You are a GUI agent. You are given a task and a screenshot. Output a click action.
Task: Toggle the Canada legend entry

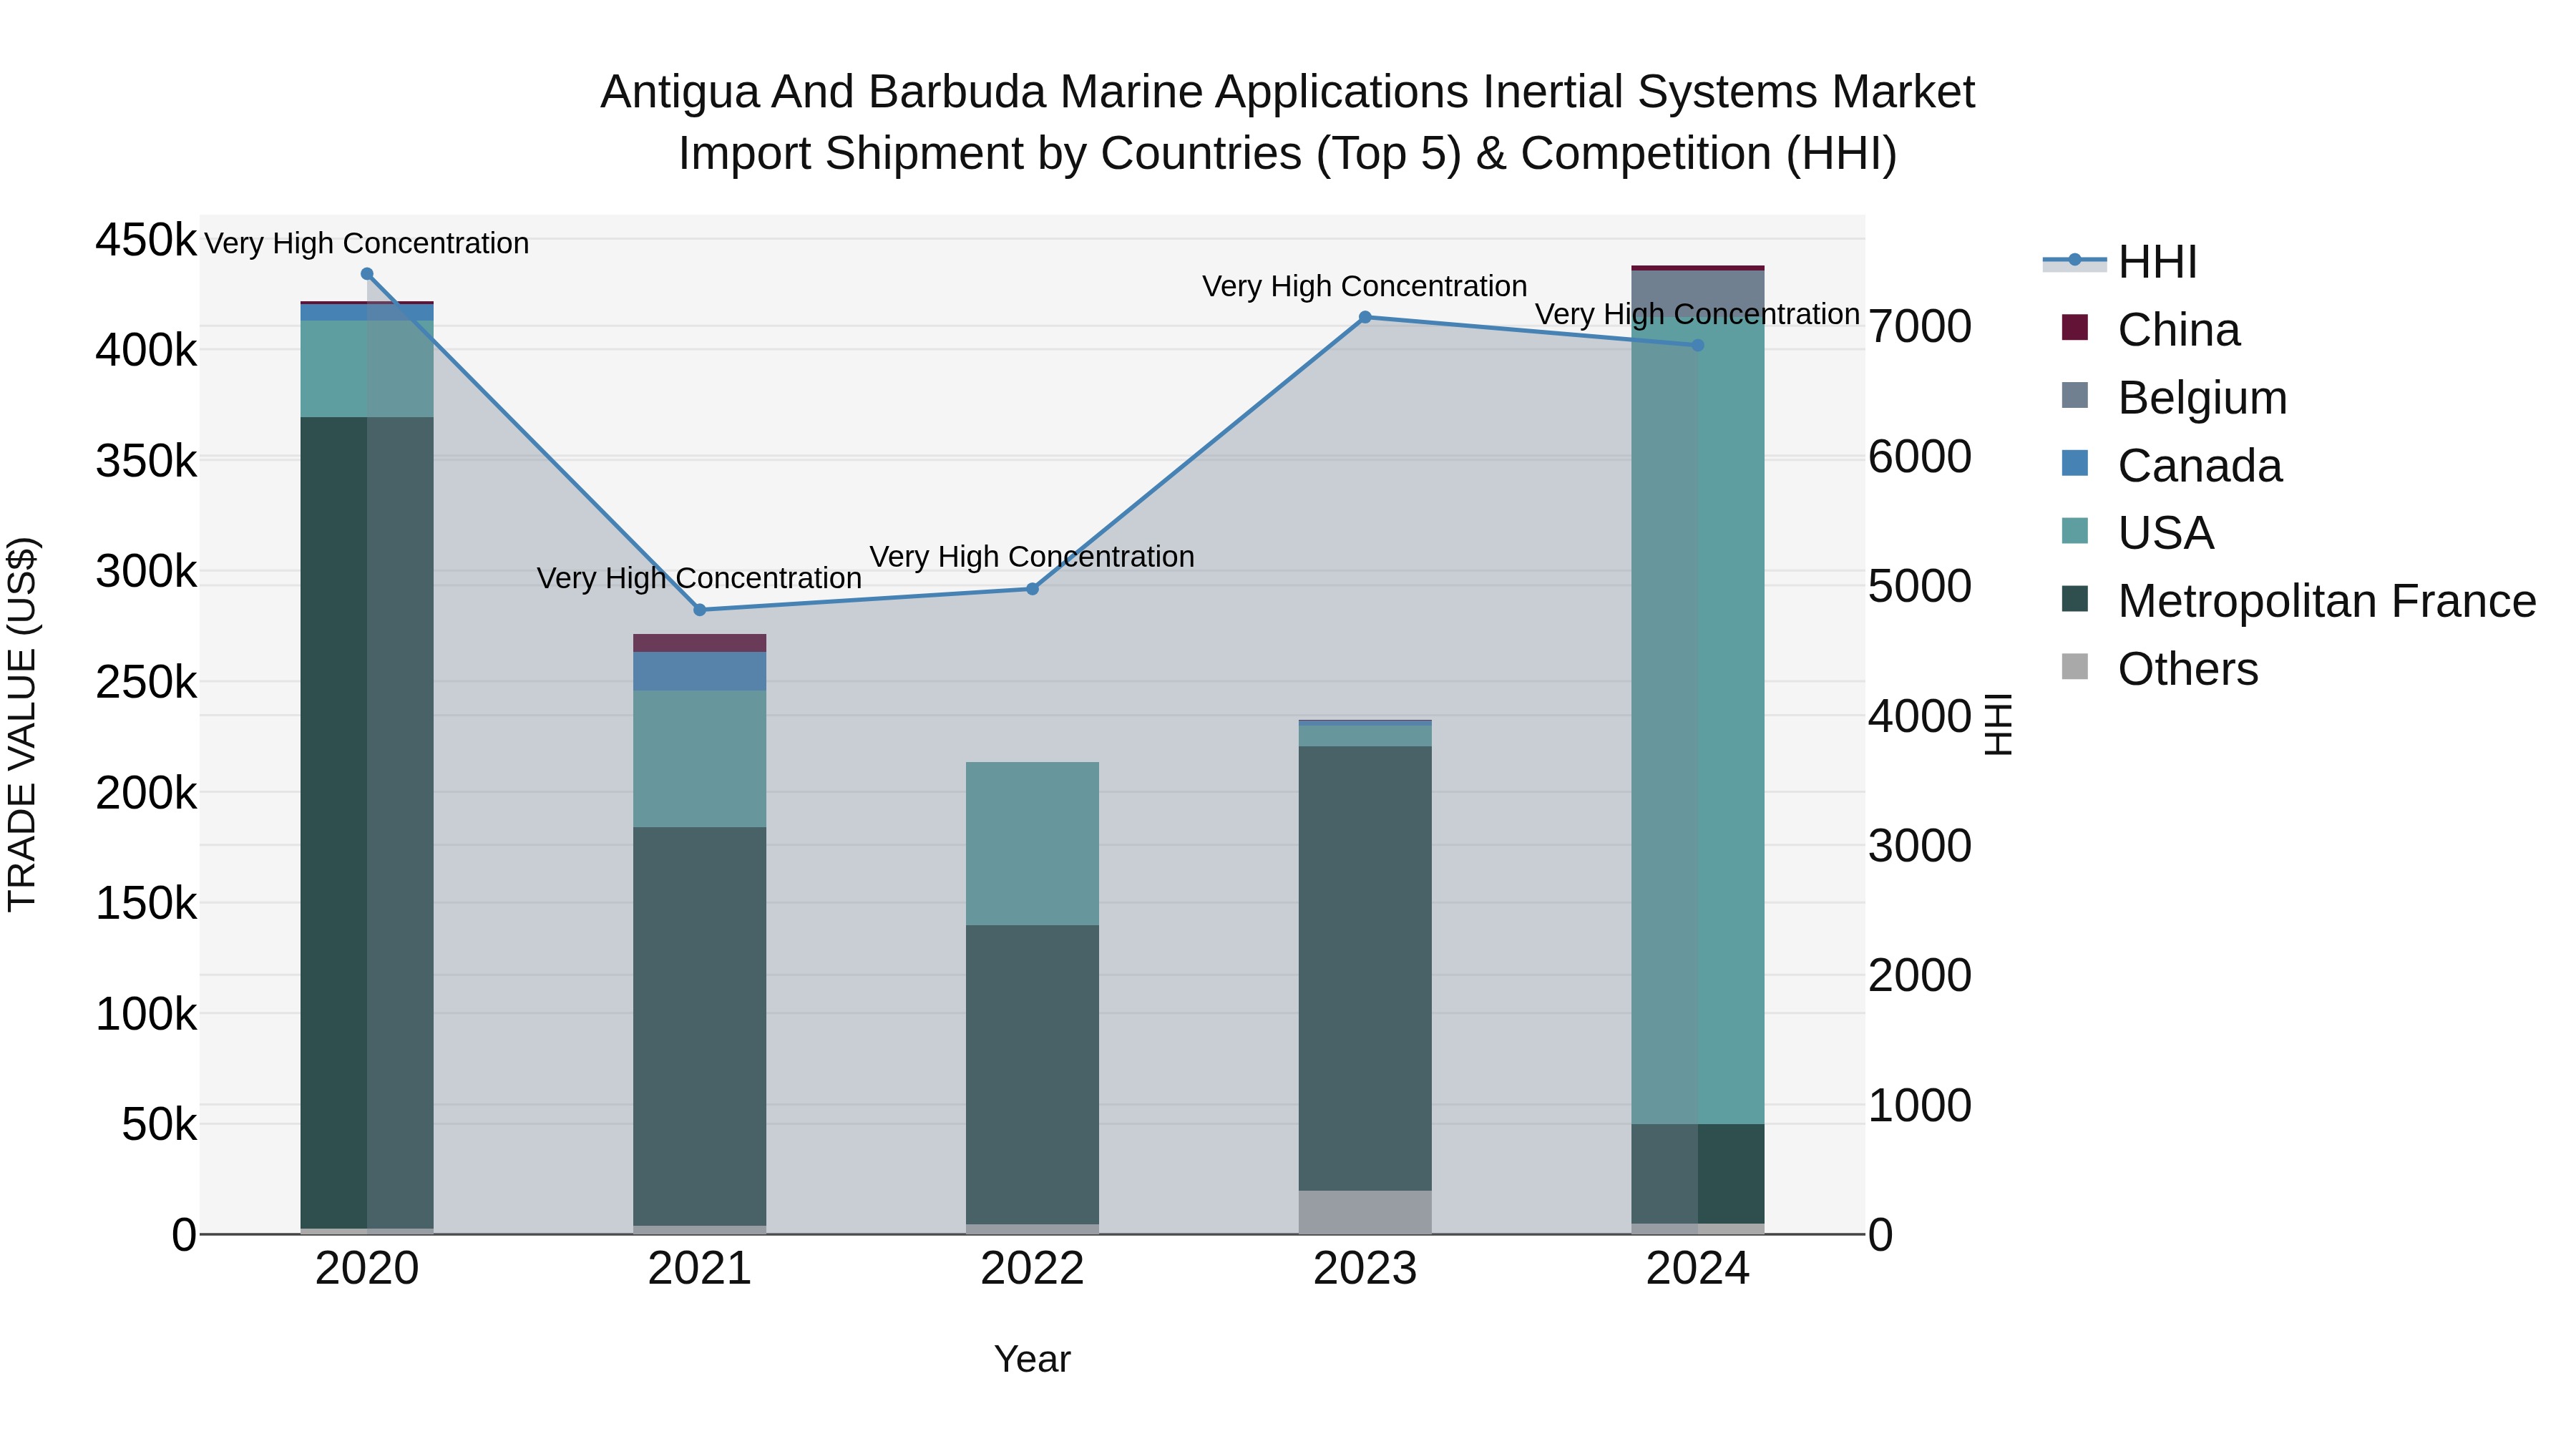[2172, 466]
